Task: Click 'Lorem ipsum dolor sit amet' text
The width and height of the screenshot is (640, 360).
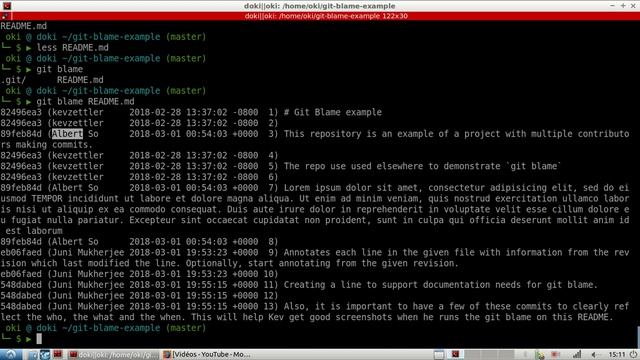Action: (x=351, y=188)
